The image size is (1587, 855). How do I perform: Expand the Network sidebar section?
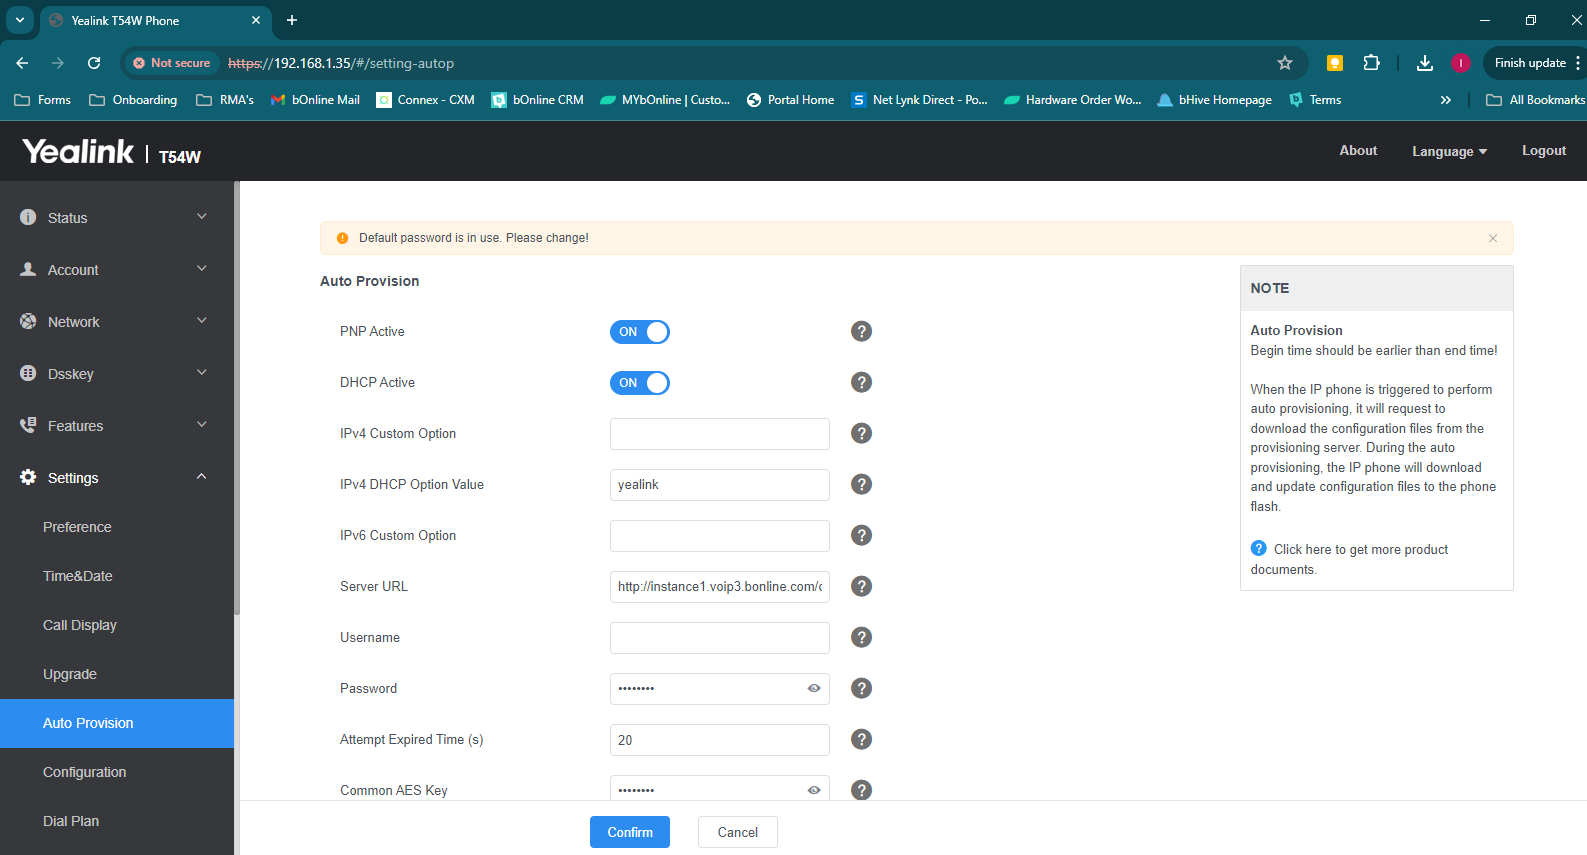click(x=117, y=322)
